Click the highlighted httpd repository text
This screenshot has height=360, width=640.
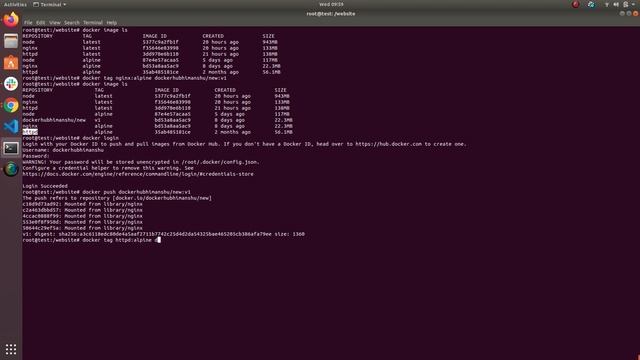(30, 132)
